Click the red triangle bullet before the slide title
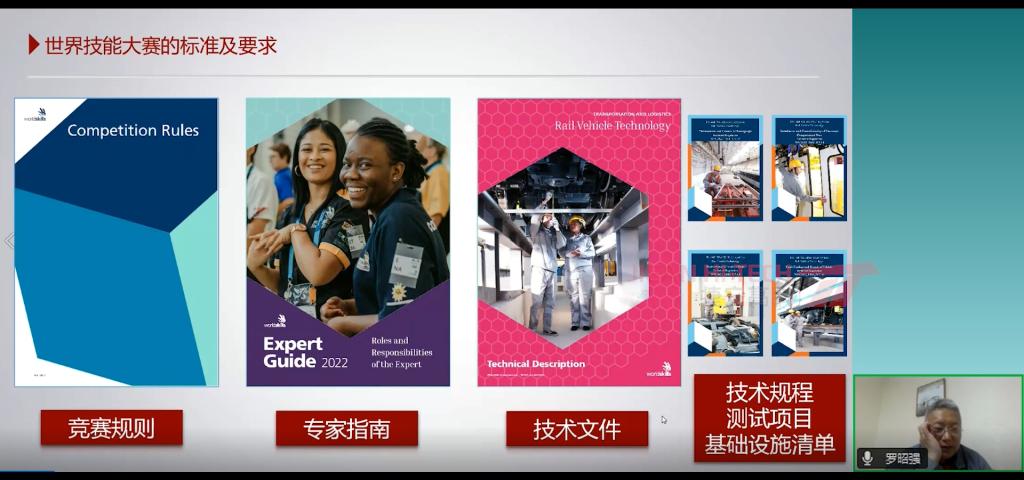Image resolution: width=1024 pixels, height=480 pixels. pos(33,44)
